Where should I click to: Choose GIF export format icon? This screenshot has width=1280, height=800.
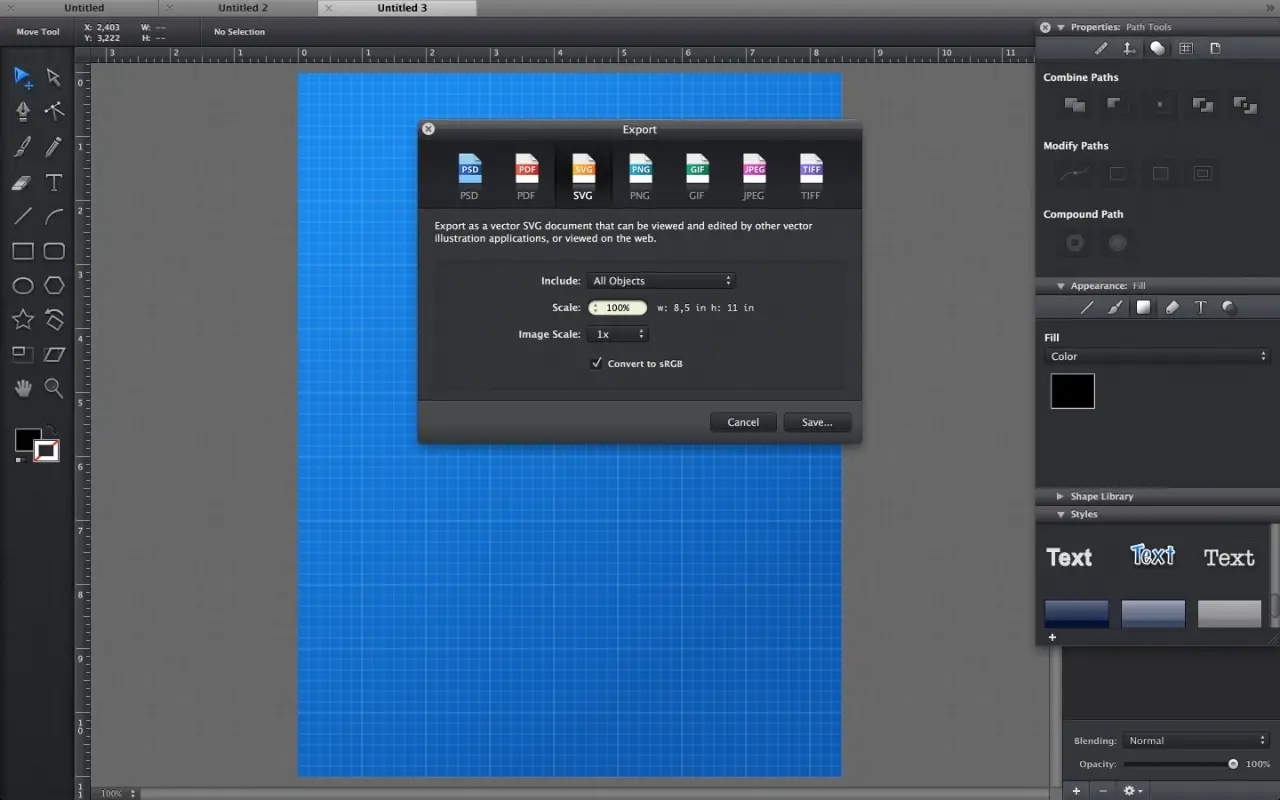(697, 177)
